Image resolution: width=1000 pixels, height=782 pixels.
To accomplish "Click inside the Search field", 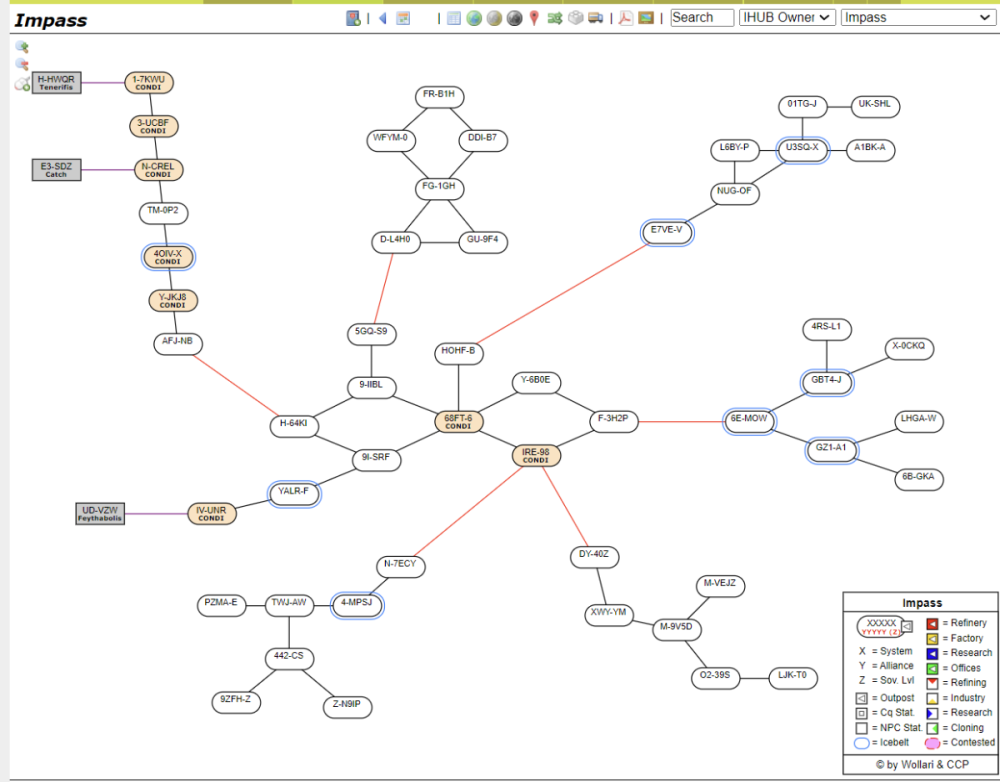I will [702, 17].
